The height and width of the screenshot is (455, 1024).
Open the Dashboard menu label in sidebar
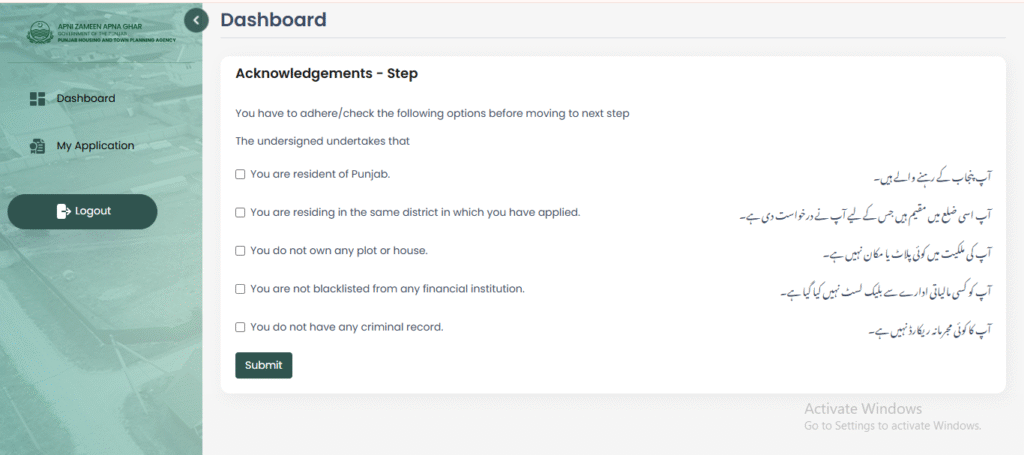click(86, 99)
